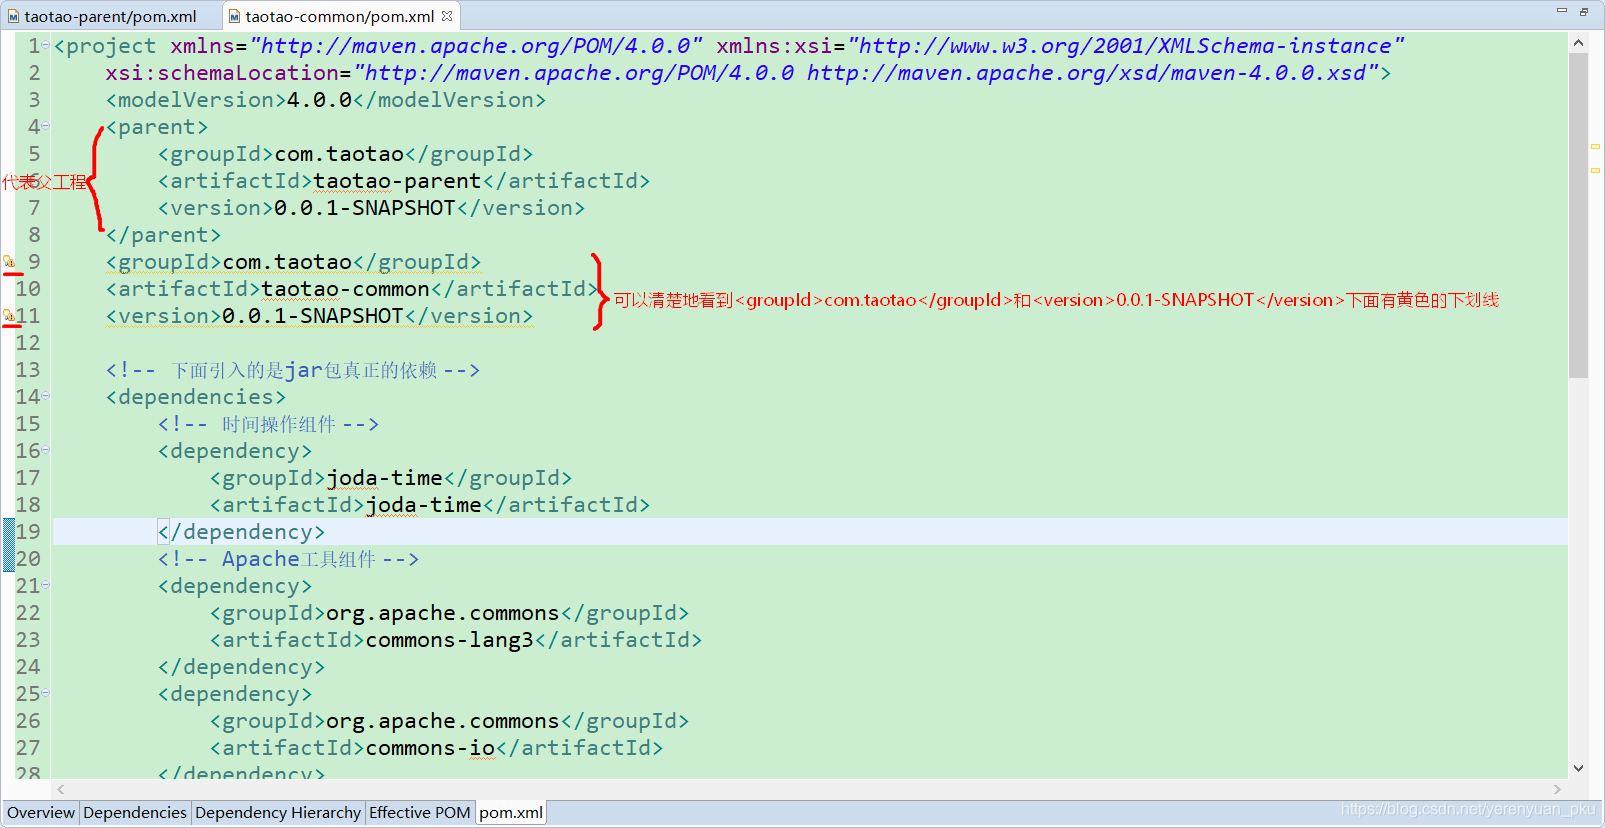Click the modelVersion 4.0.0 value
Screen dimensions: 1605x828
pos(319,100)
